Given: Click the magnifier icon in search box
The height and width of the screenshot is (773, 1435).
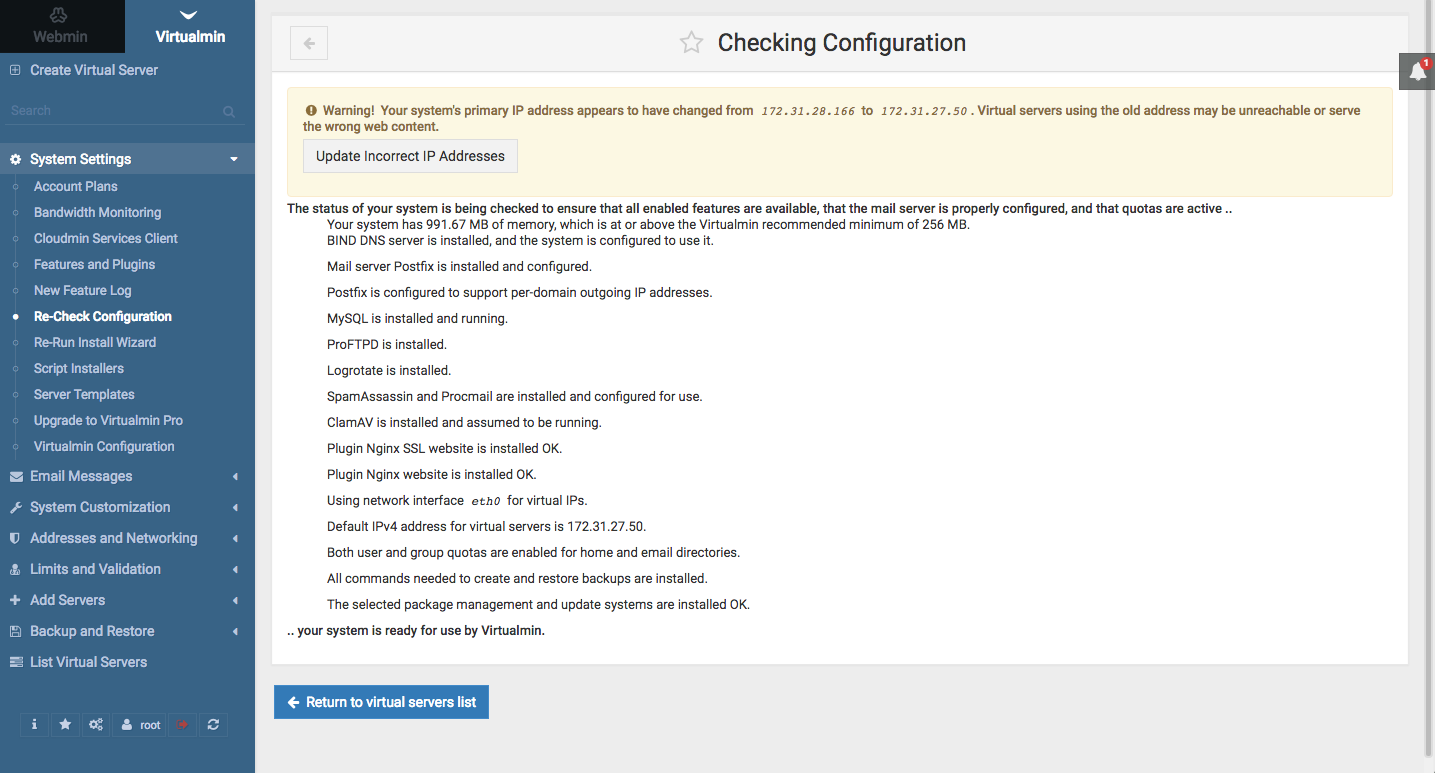Looking at the screenshot, I should coord(229,112).
